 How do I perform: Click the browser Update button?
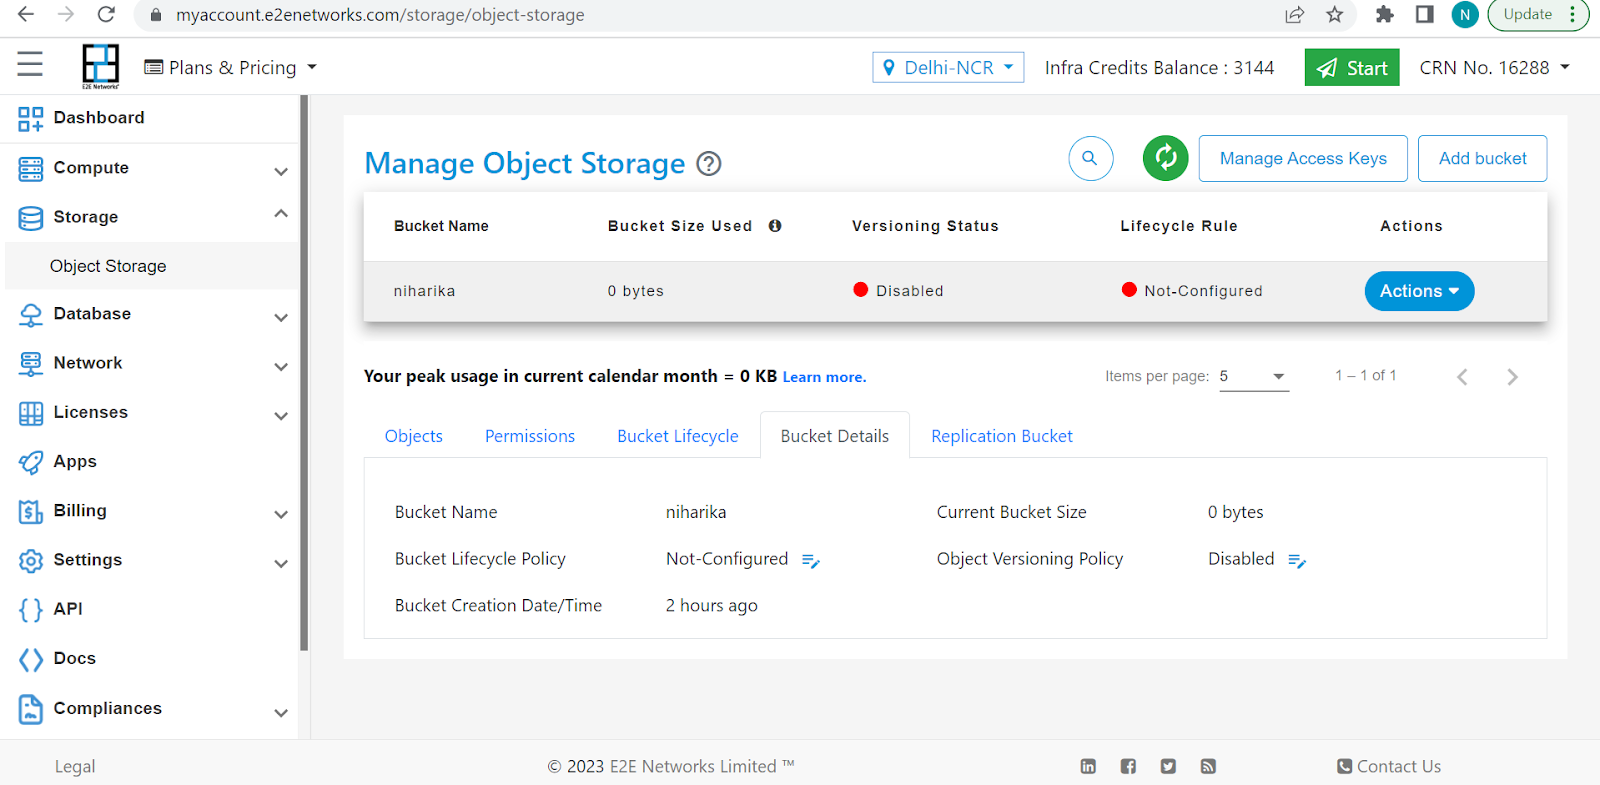1538,14
